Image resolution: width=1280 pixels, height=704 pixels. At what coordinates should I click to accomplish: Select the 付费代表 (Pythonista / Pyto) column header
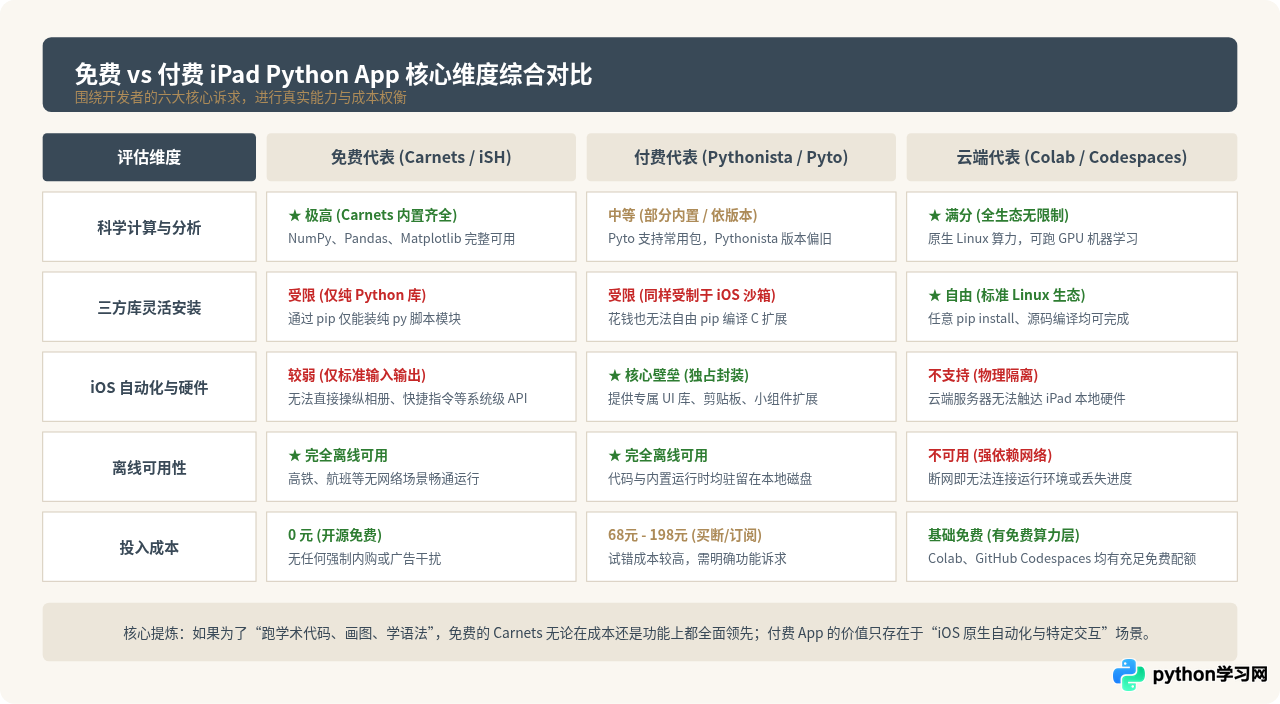pyautogui.click(x=741, y=157)
